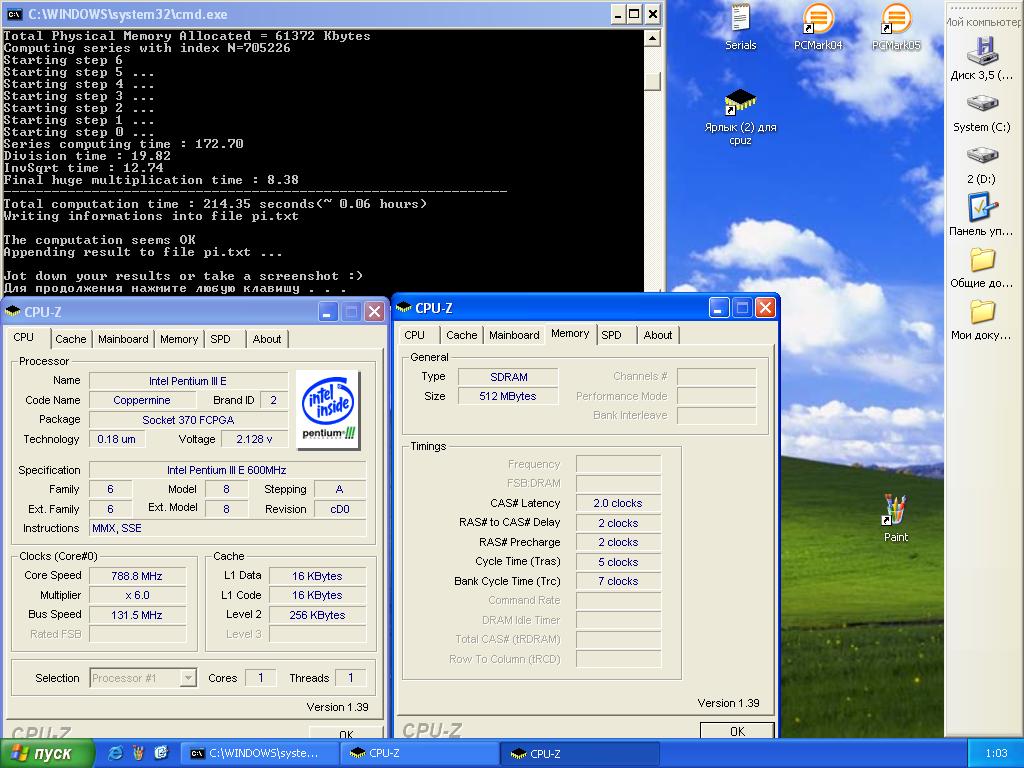Open Cache tab in left CPU-Z window
The width and height of the screenshot is (1024, 768).
coord(71,339)
